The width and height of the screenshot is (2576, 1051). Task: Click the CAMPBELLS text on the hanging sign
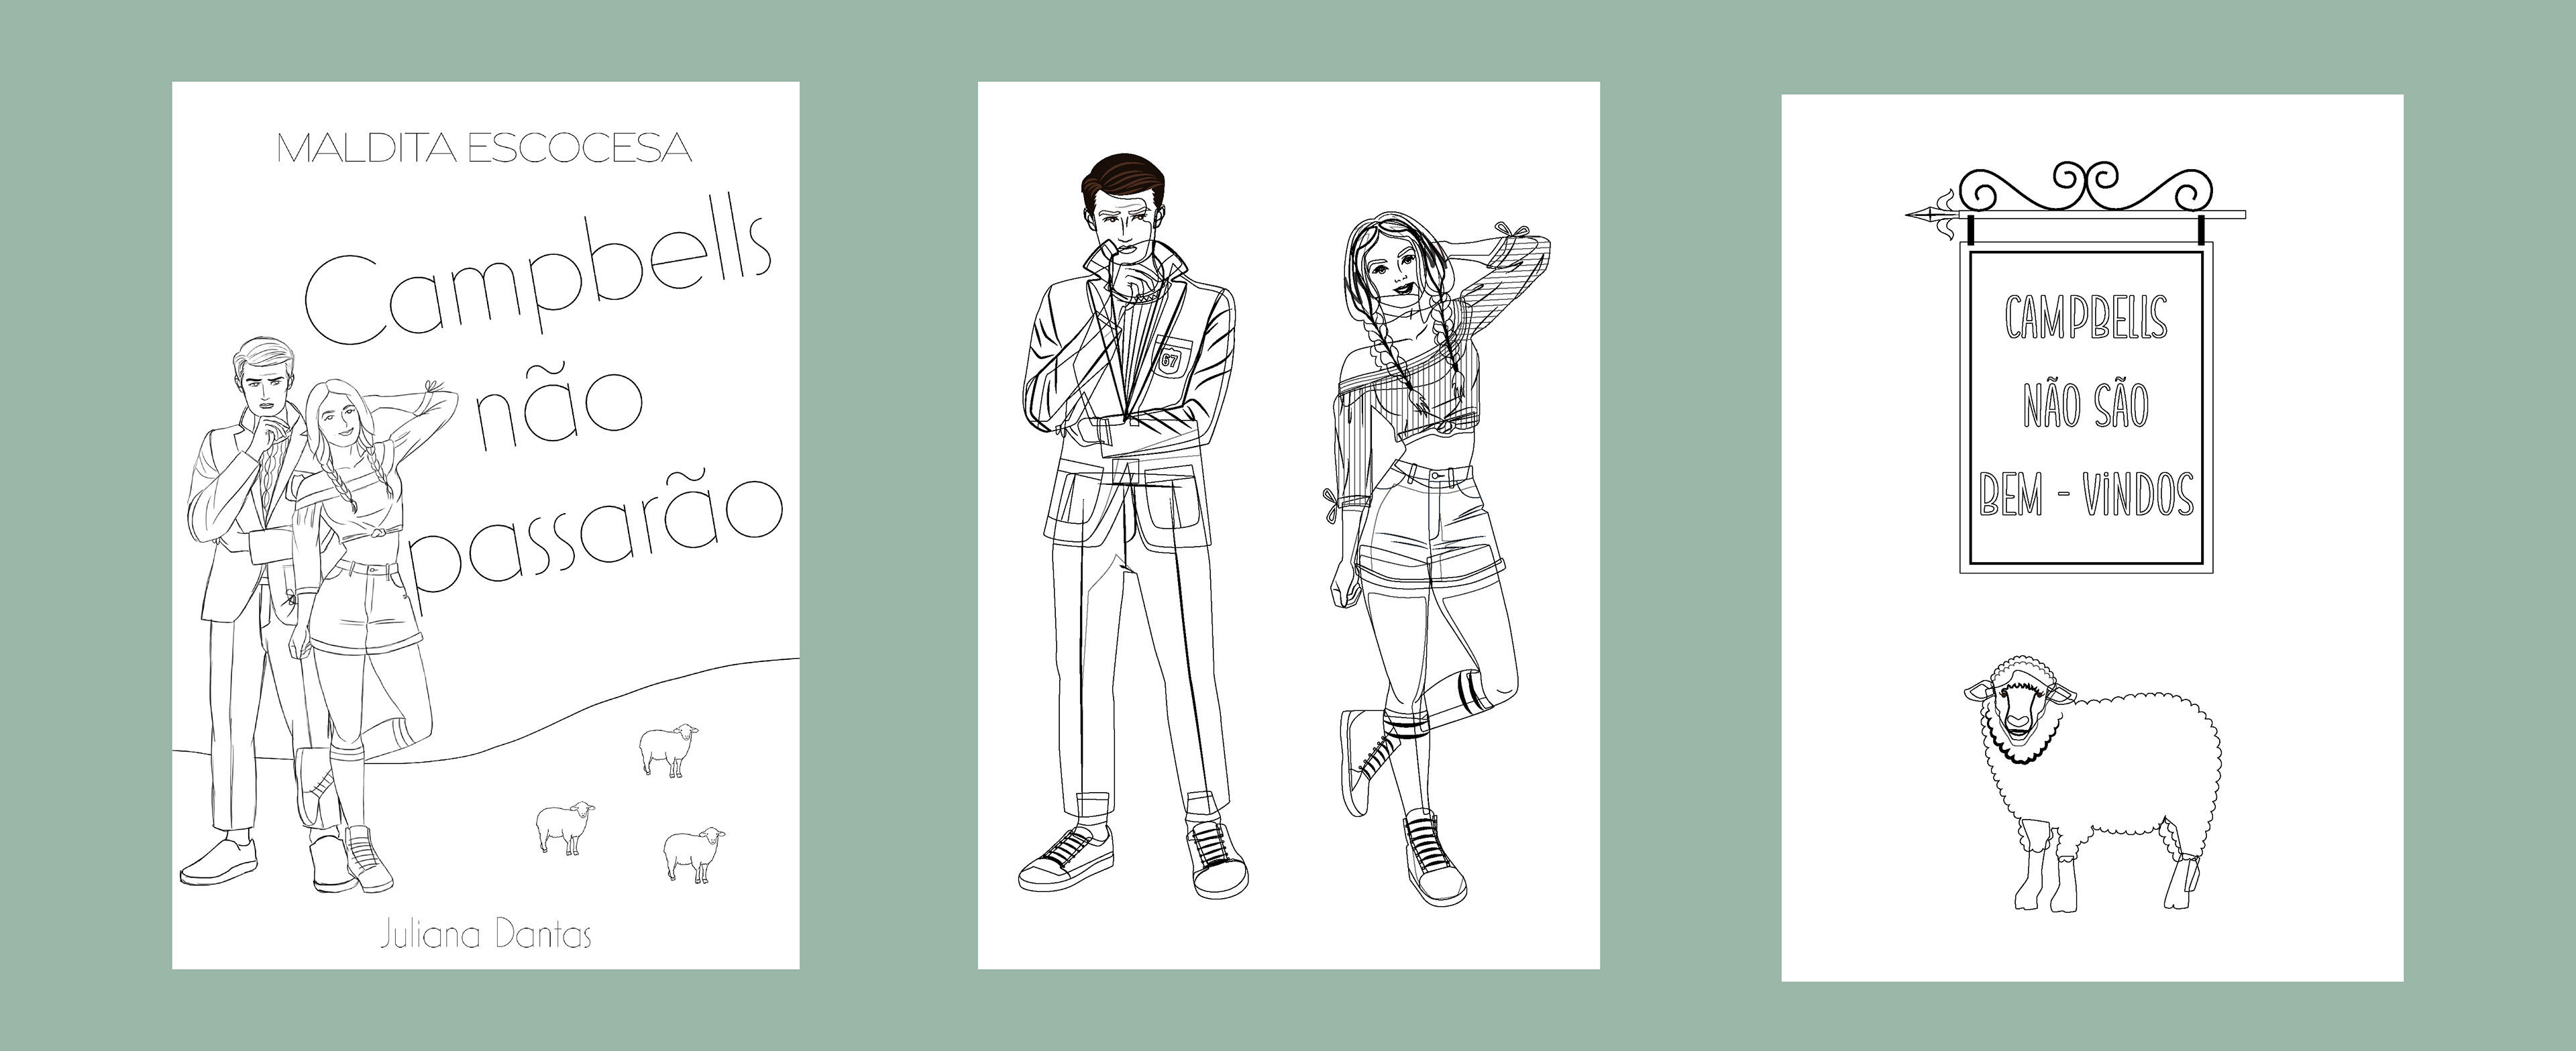click(2086, 318)
